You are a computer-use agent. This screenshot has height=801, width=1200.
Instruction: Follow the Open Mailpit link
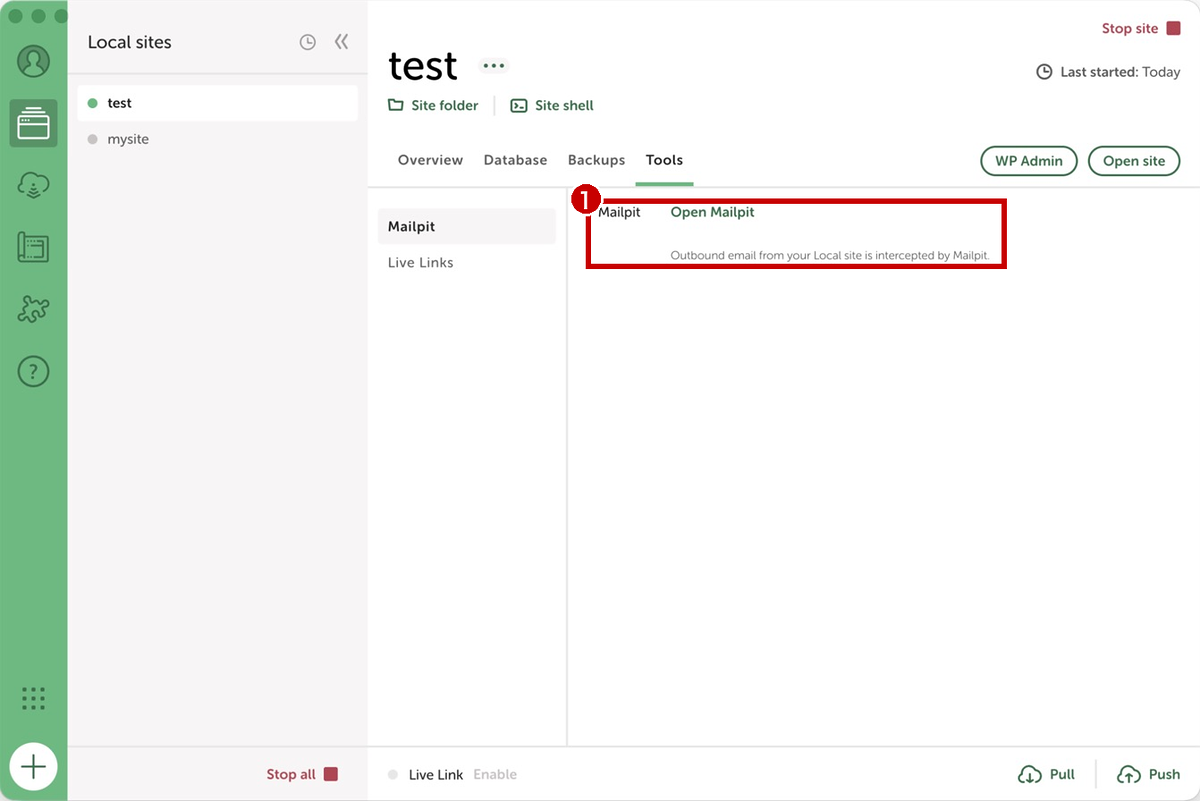[x=712, y=212]
